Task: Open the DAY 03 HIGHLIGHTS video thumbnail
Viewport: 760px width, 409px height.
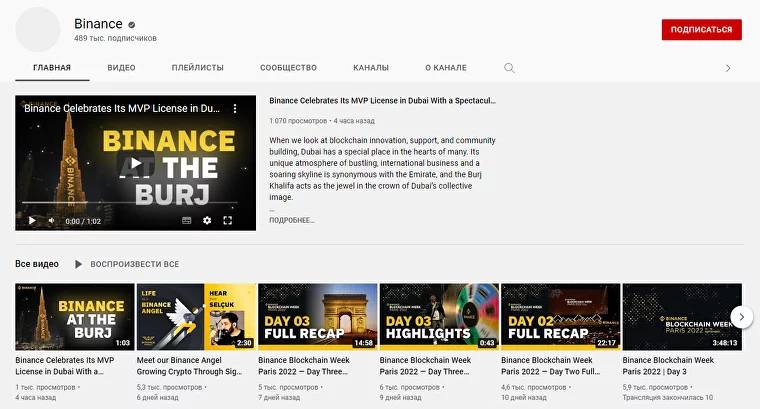Action: click(439, 316)
